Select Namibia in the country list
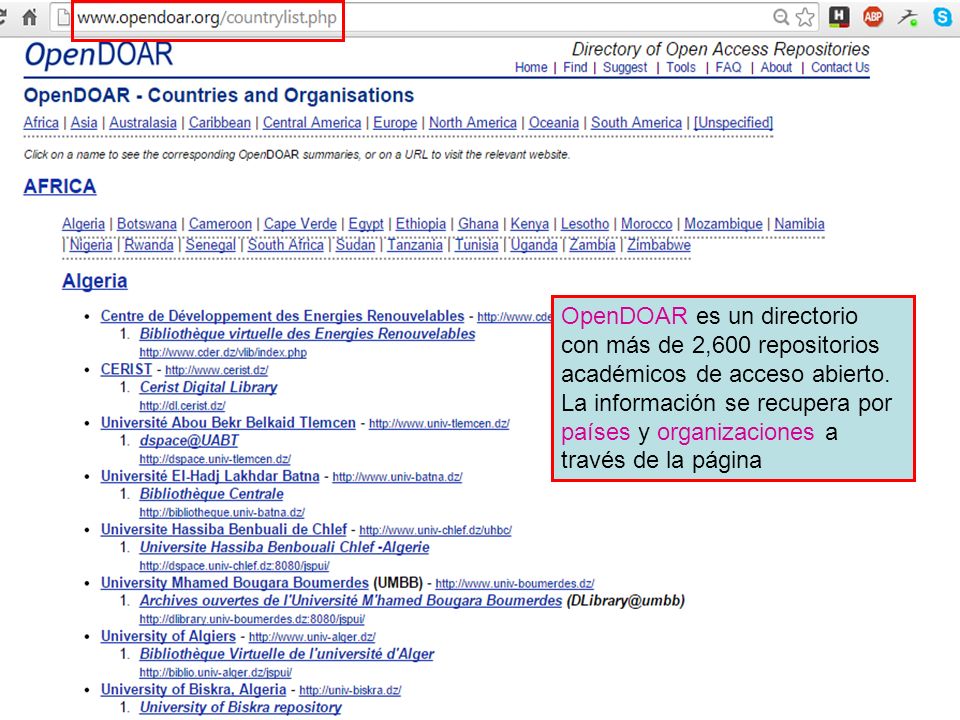Viewport: 960px width, 720px height. (x=799, y=223)
